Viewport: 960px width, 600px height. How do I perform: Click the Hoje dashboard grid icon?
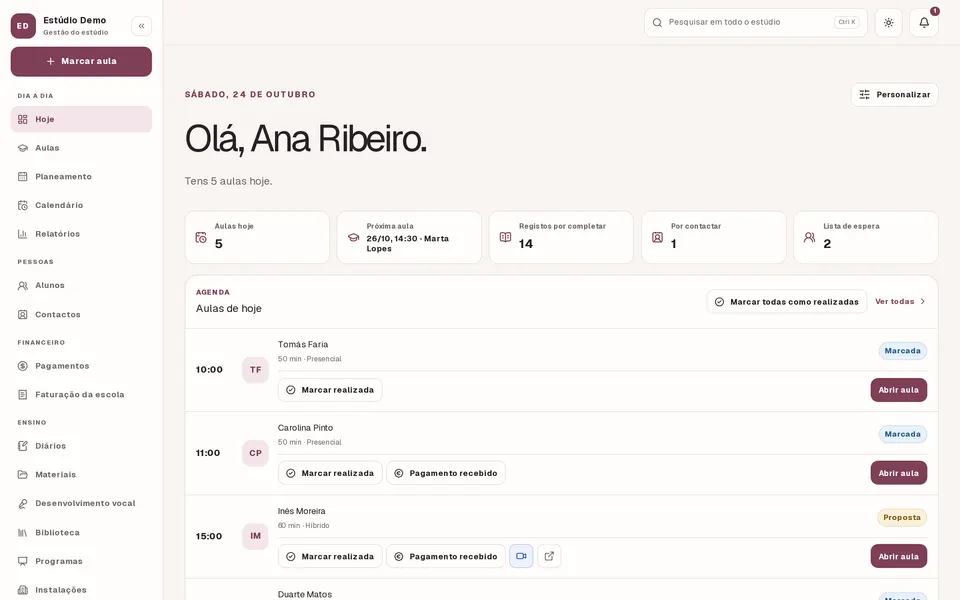pyautogui.click(x=23, y=119)
